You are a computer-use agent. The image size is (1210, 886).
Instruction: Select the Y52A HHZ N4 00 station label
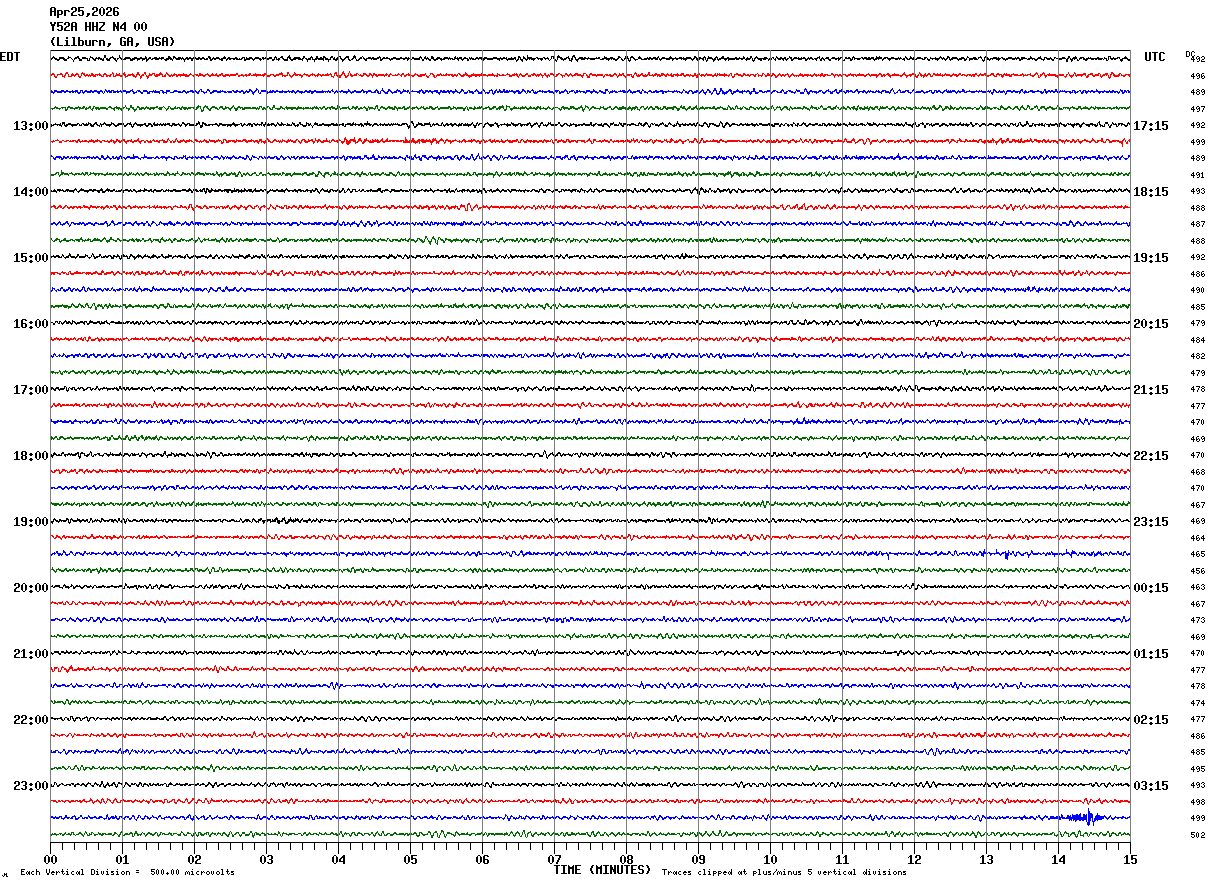[x=98, y=27]
